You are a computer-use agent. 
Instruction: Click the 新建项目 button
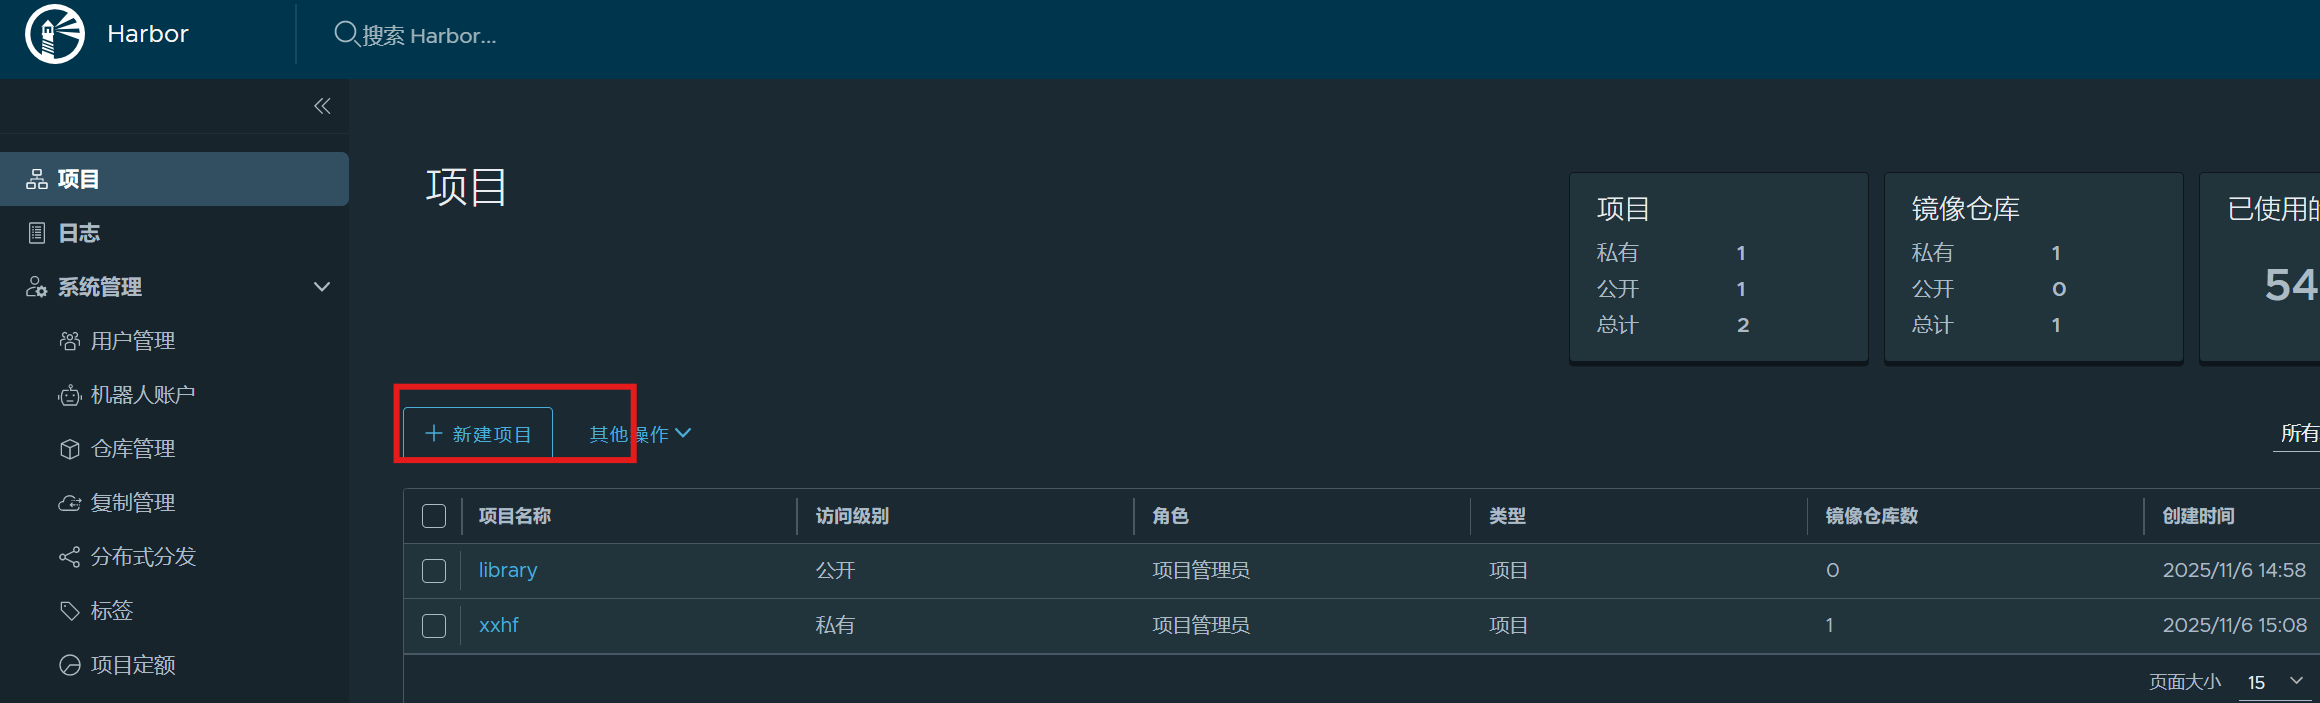[x=478, y=434]
